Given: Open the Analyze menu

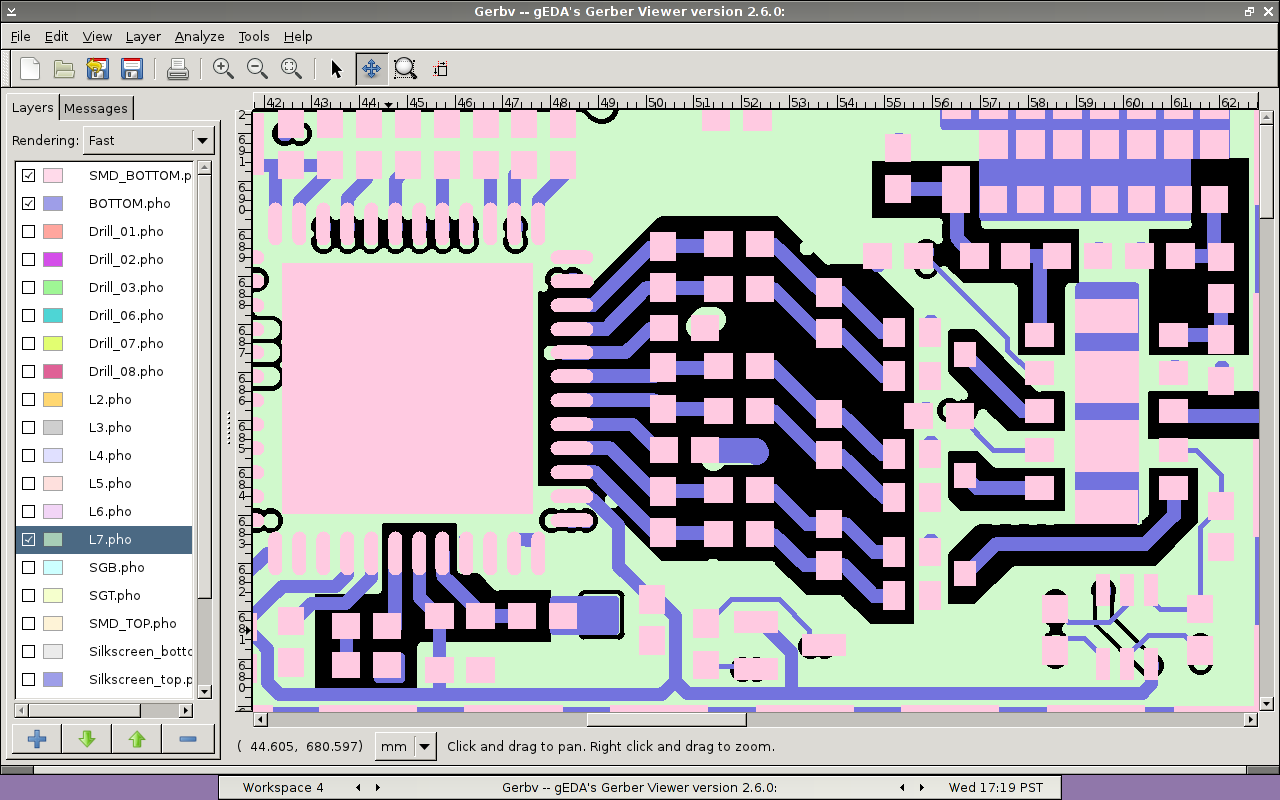Looking at the screenshot, I should pos(199,36).
